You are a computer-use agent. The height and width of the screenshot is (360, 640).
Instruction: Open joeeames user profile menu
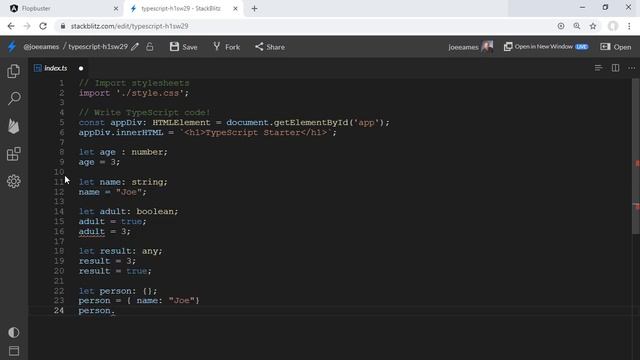(470, 47)
